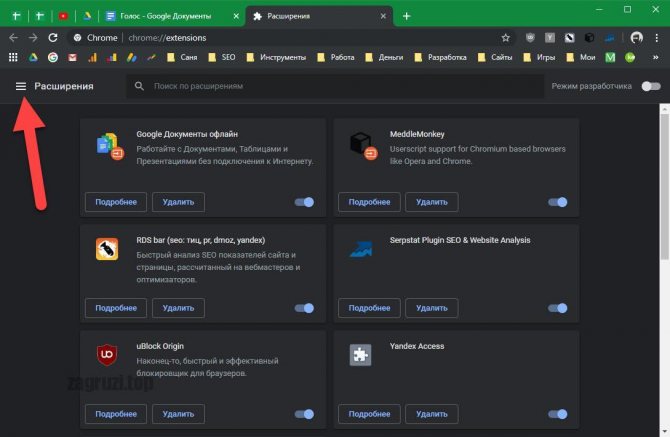Open the orange Google Analytics bookmark
Image resolution: width=670 pixels, height=437 pixels.
point(92,57)
